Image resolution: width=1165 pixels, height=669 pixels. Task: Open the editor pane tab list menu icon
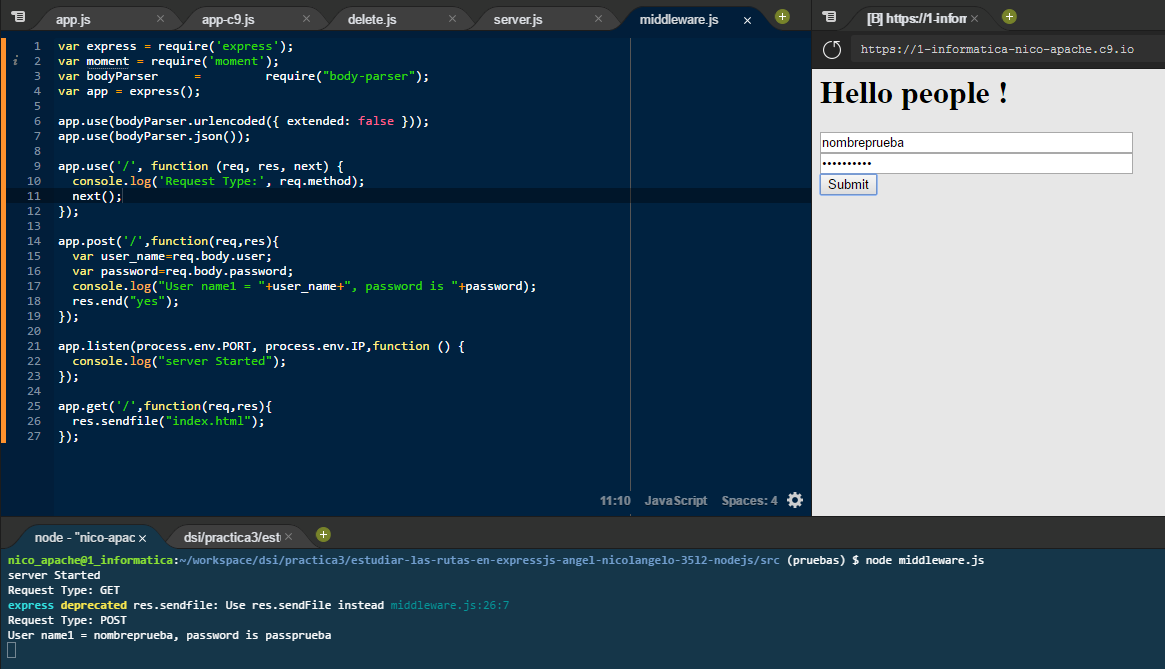(x=19, y=16)
